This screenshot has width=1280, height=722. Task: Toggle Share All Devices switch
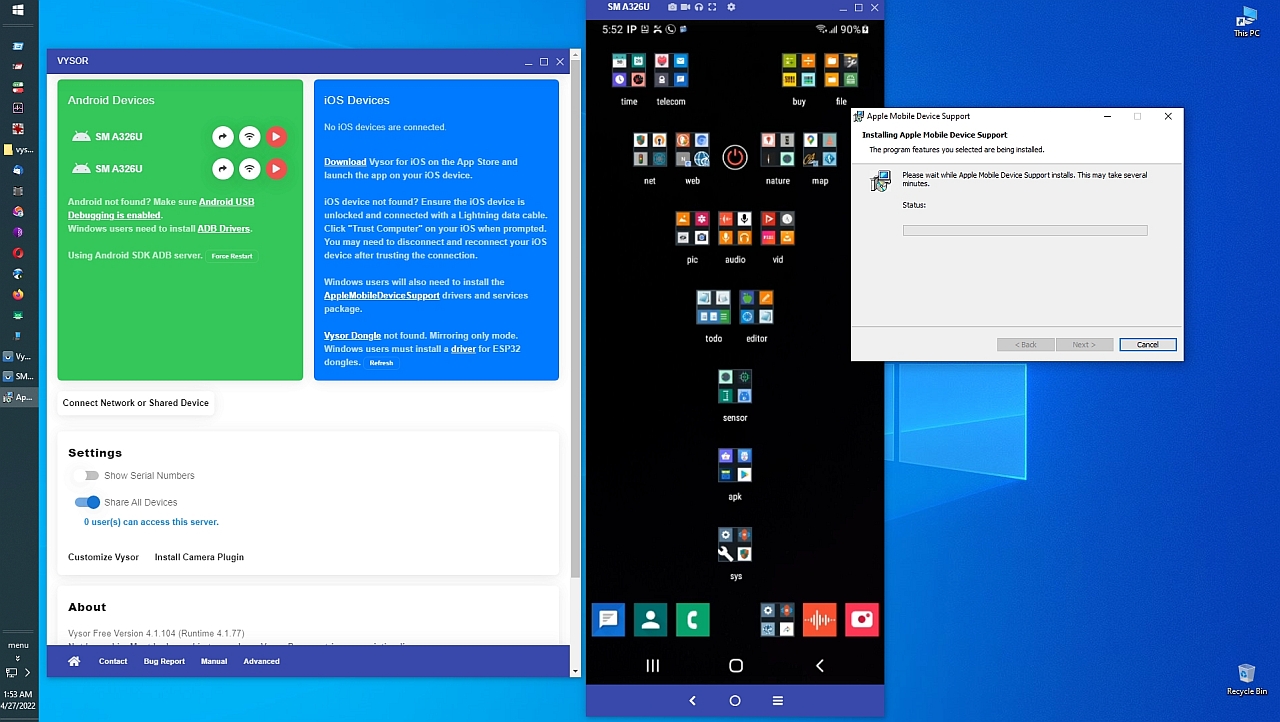click(x=88, y=502)
